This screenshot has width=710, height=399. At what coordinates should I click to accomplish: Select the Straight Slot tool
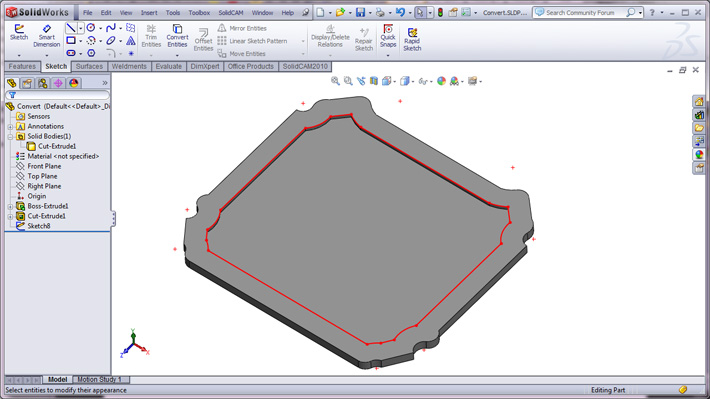tap(71, 53)
